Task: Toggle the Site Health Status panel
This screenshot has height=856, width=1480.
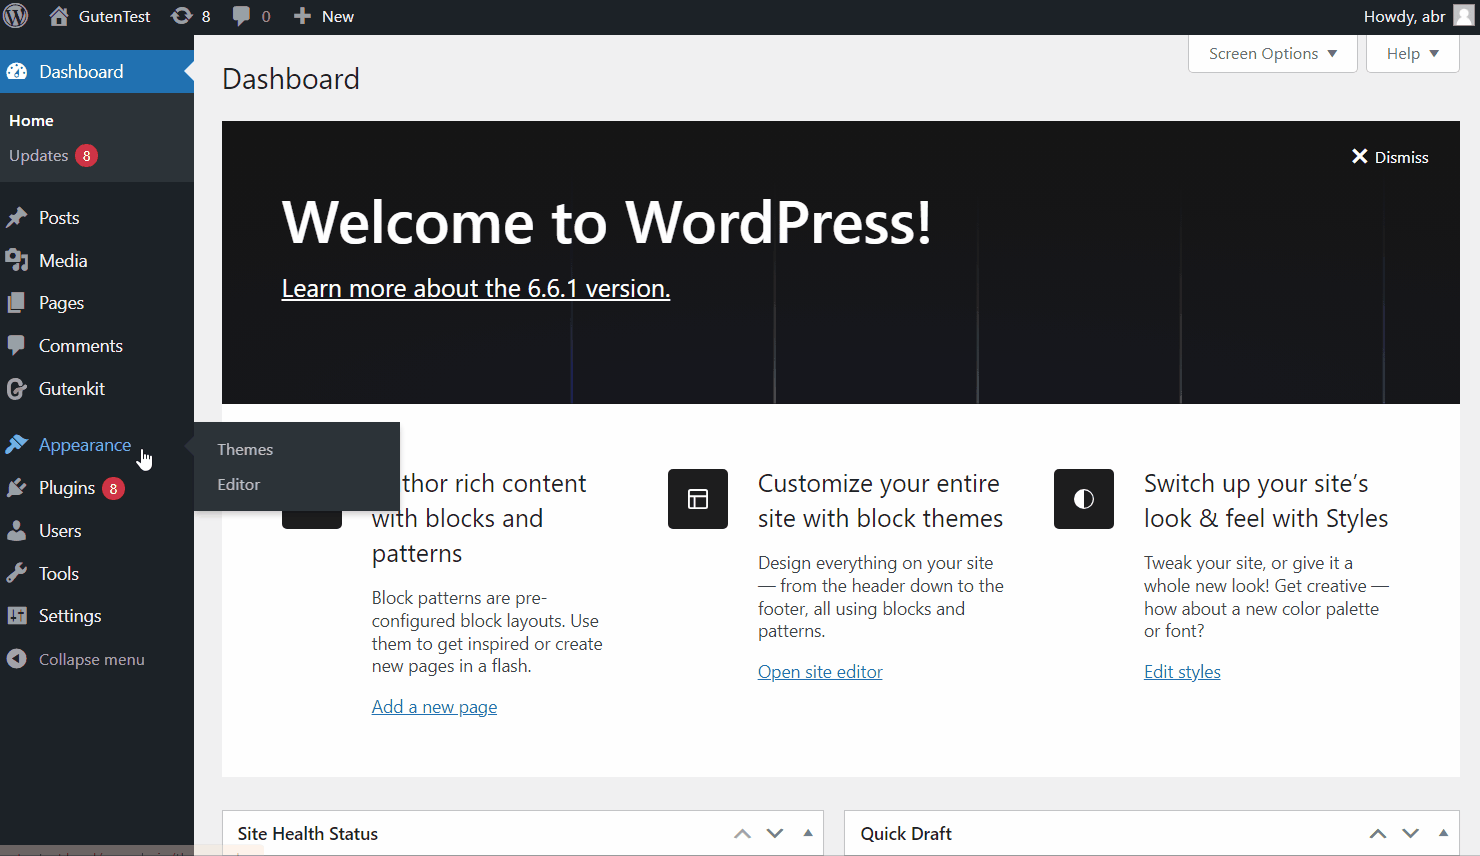Action: 808,833
